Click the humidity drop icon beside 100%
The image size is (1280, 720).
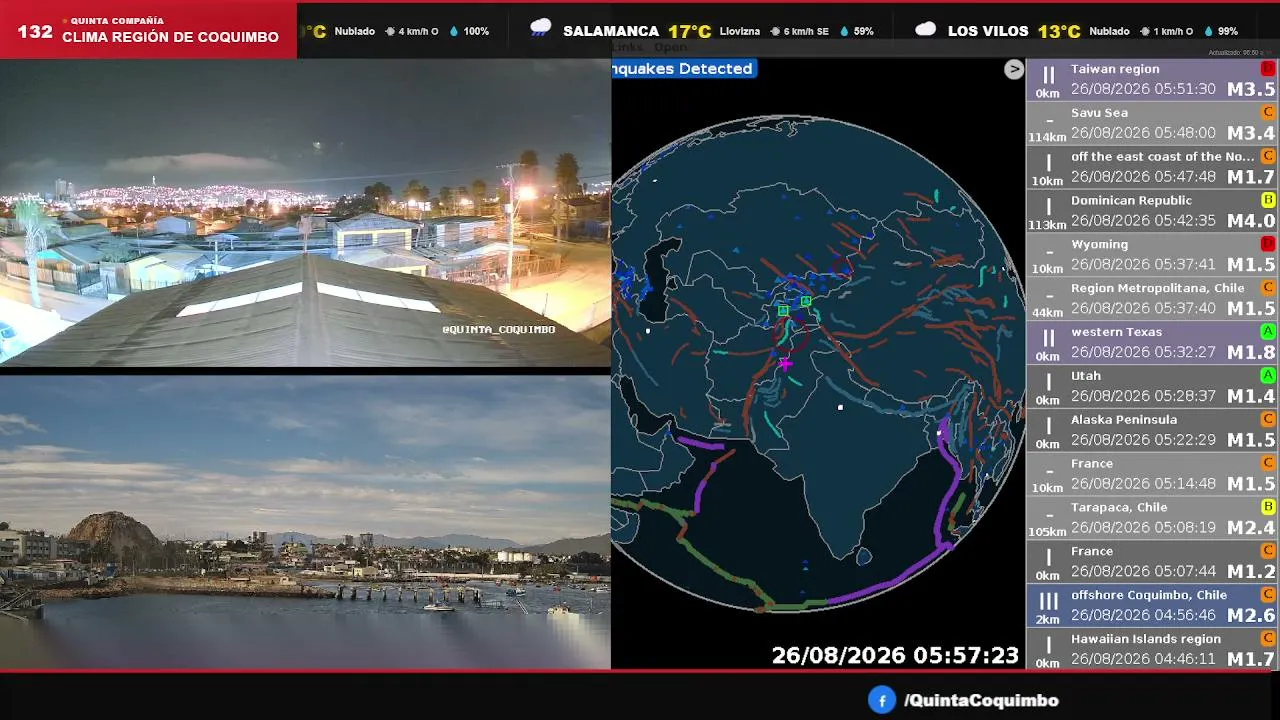(454, 31)
